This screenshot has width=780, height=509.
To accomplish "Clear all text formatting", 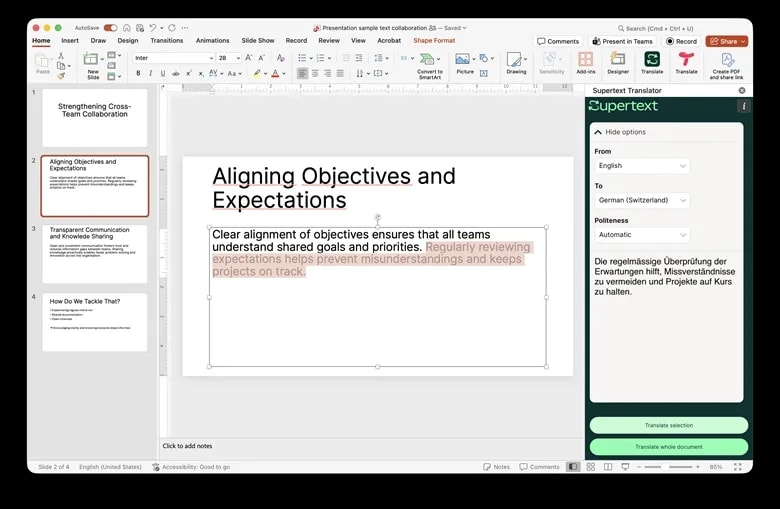I will (x=281, y=58).
